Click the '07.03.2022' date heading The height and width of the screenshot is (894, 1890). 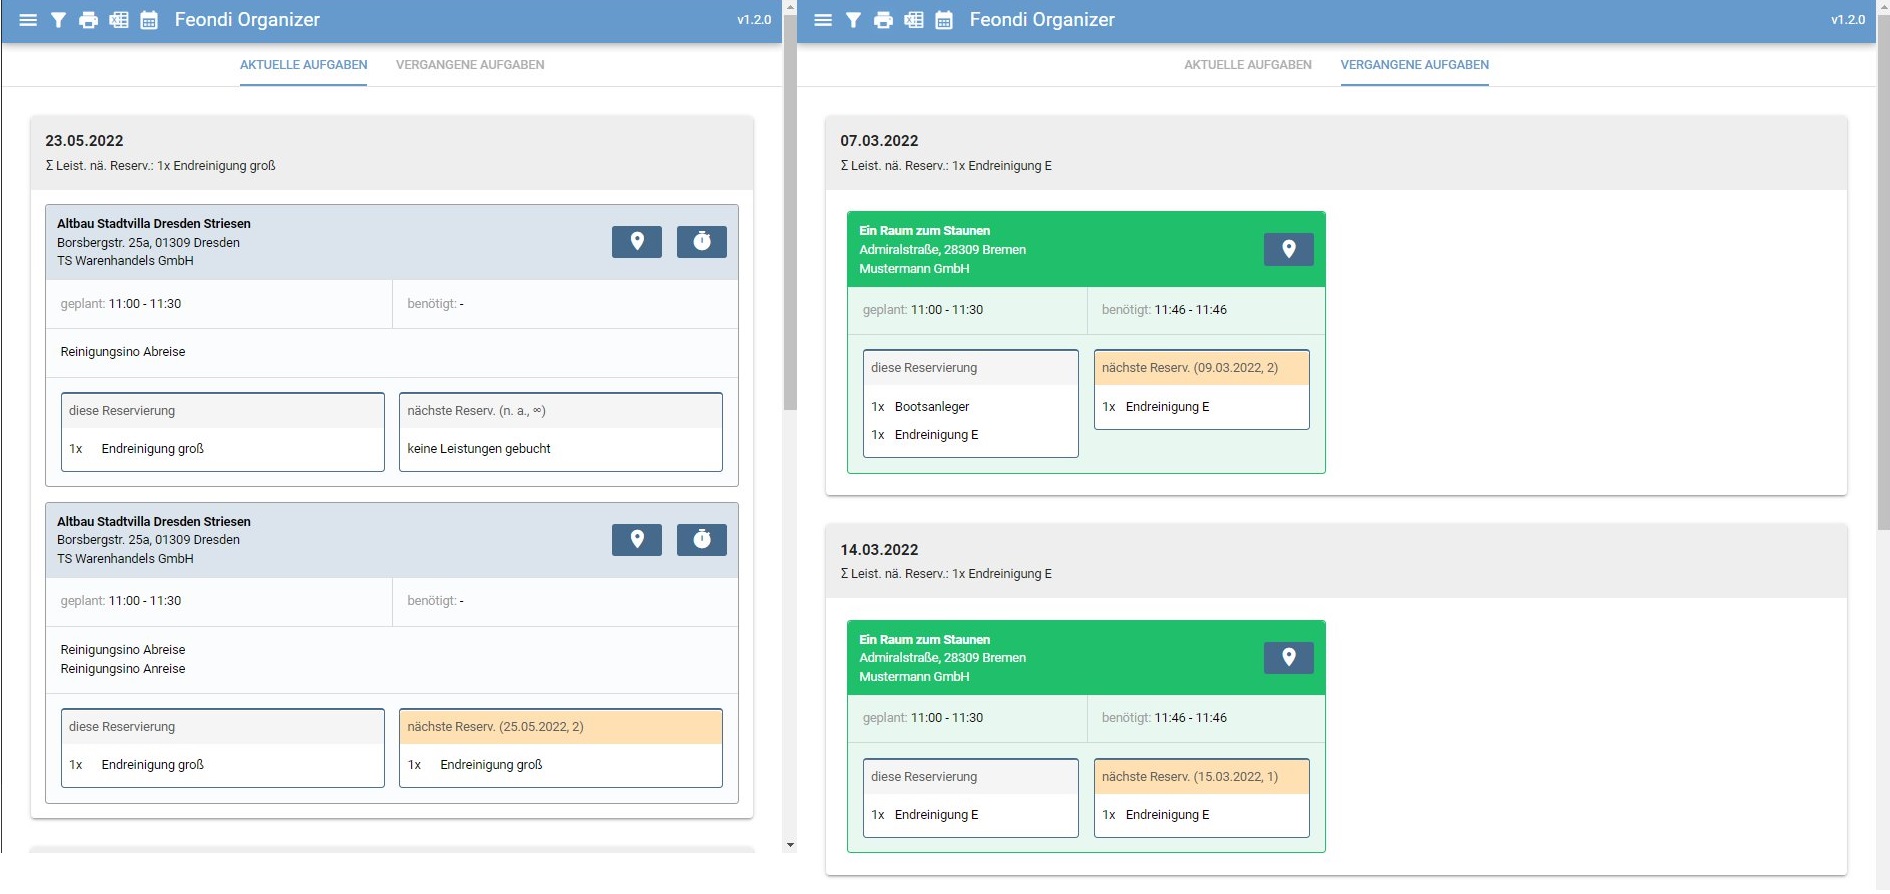[x=879, y=141]
